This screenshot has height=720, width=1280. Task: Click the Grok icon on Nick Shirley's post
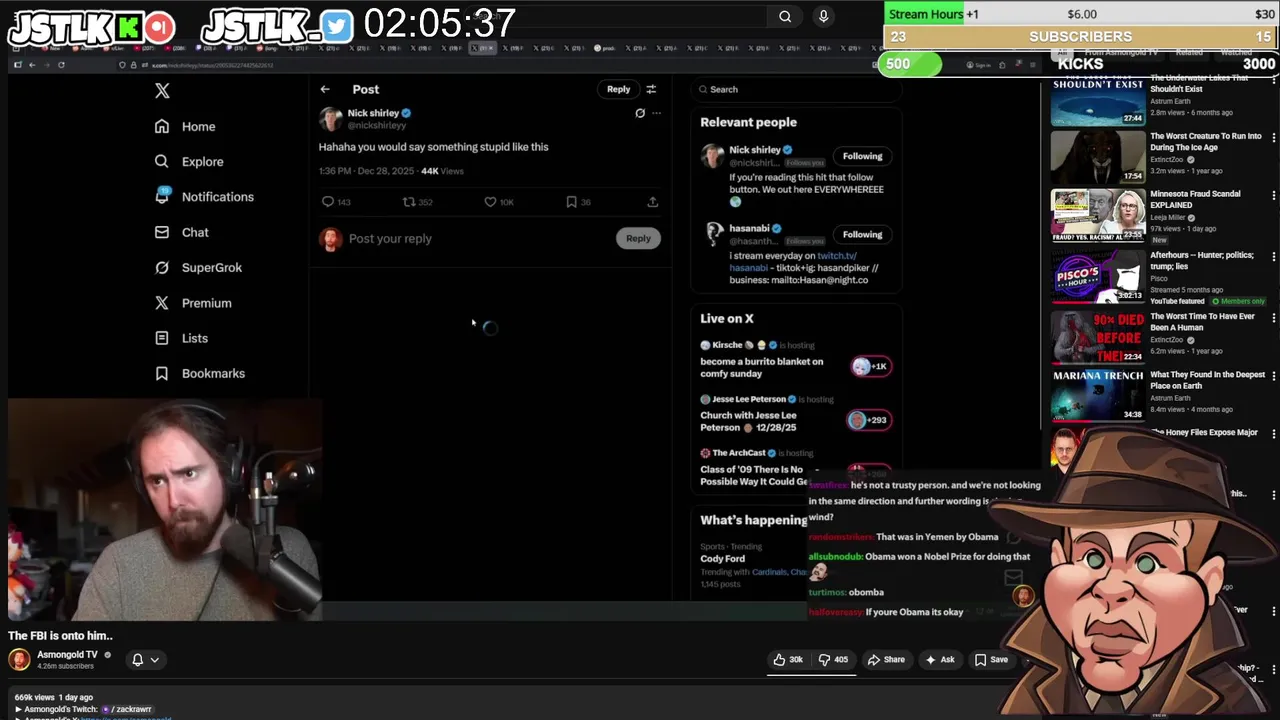[x=640, y=113]
